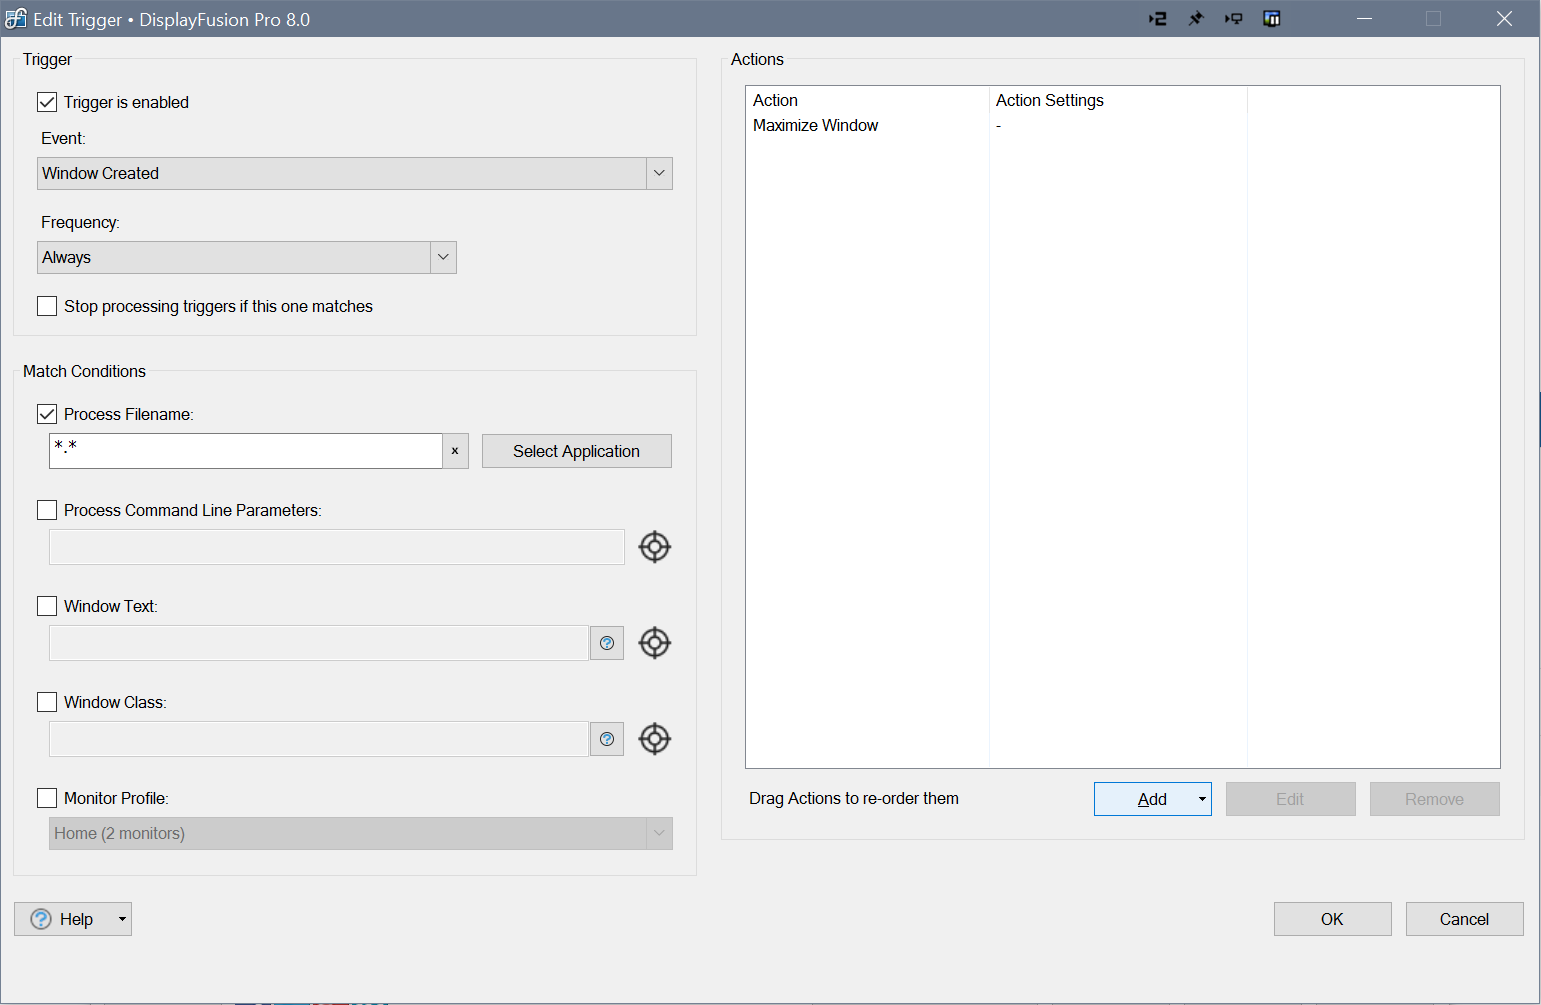Click Cancel to discard changes
This screenshot has width=1541, height=1005.
click(x=1464, y=919)
